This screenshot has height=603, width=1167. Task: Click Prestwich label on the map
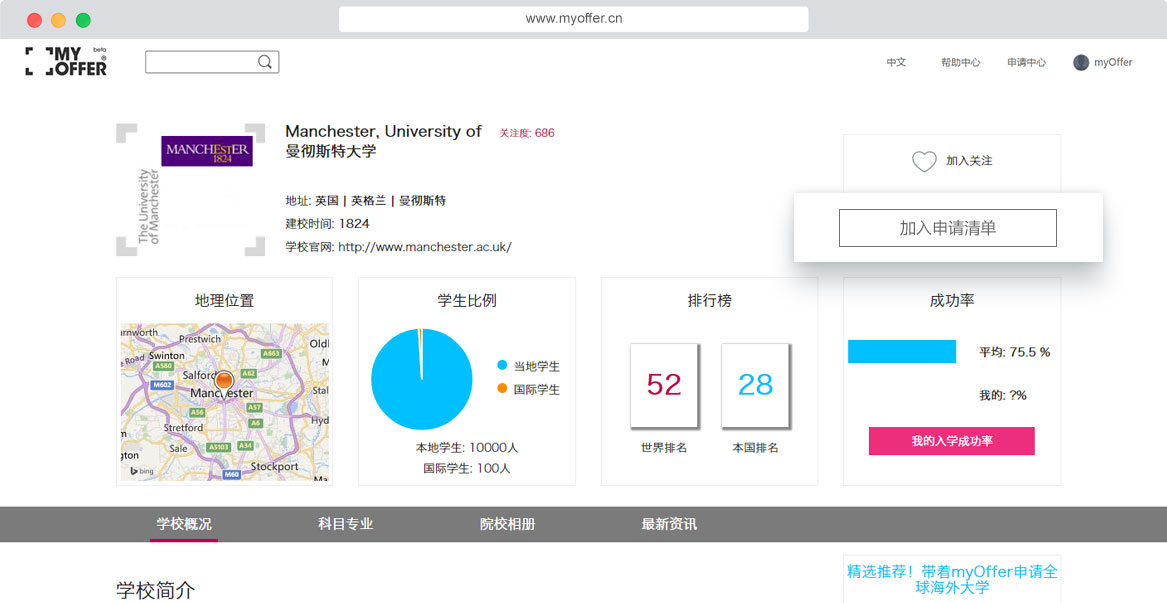pyautogui.click(x=199, y=339)
